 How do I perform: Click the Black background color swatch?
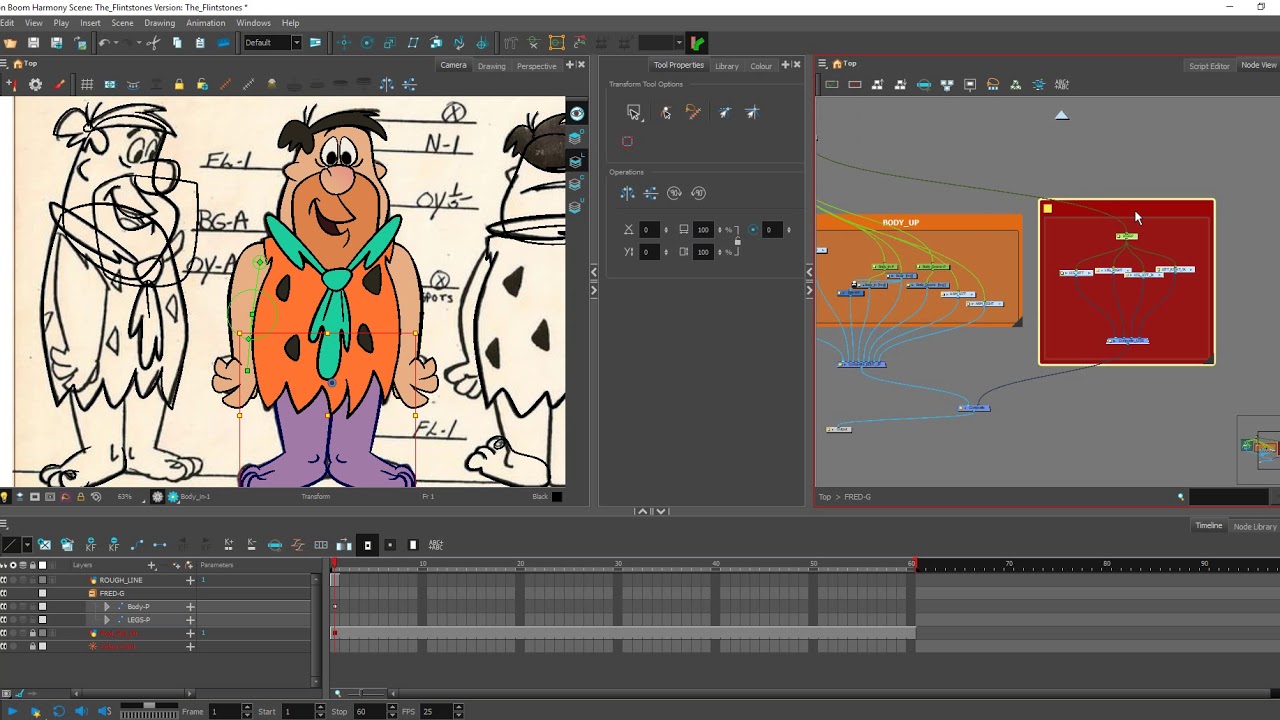(x=557, y=497)
